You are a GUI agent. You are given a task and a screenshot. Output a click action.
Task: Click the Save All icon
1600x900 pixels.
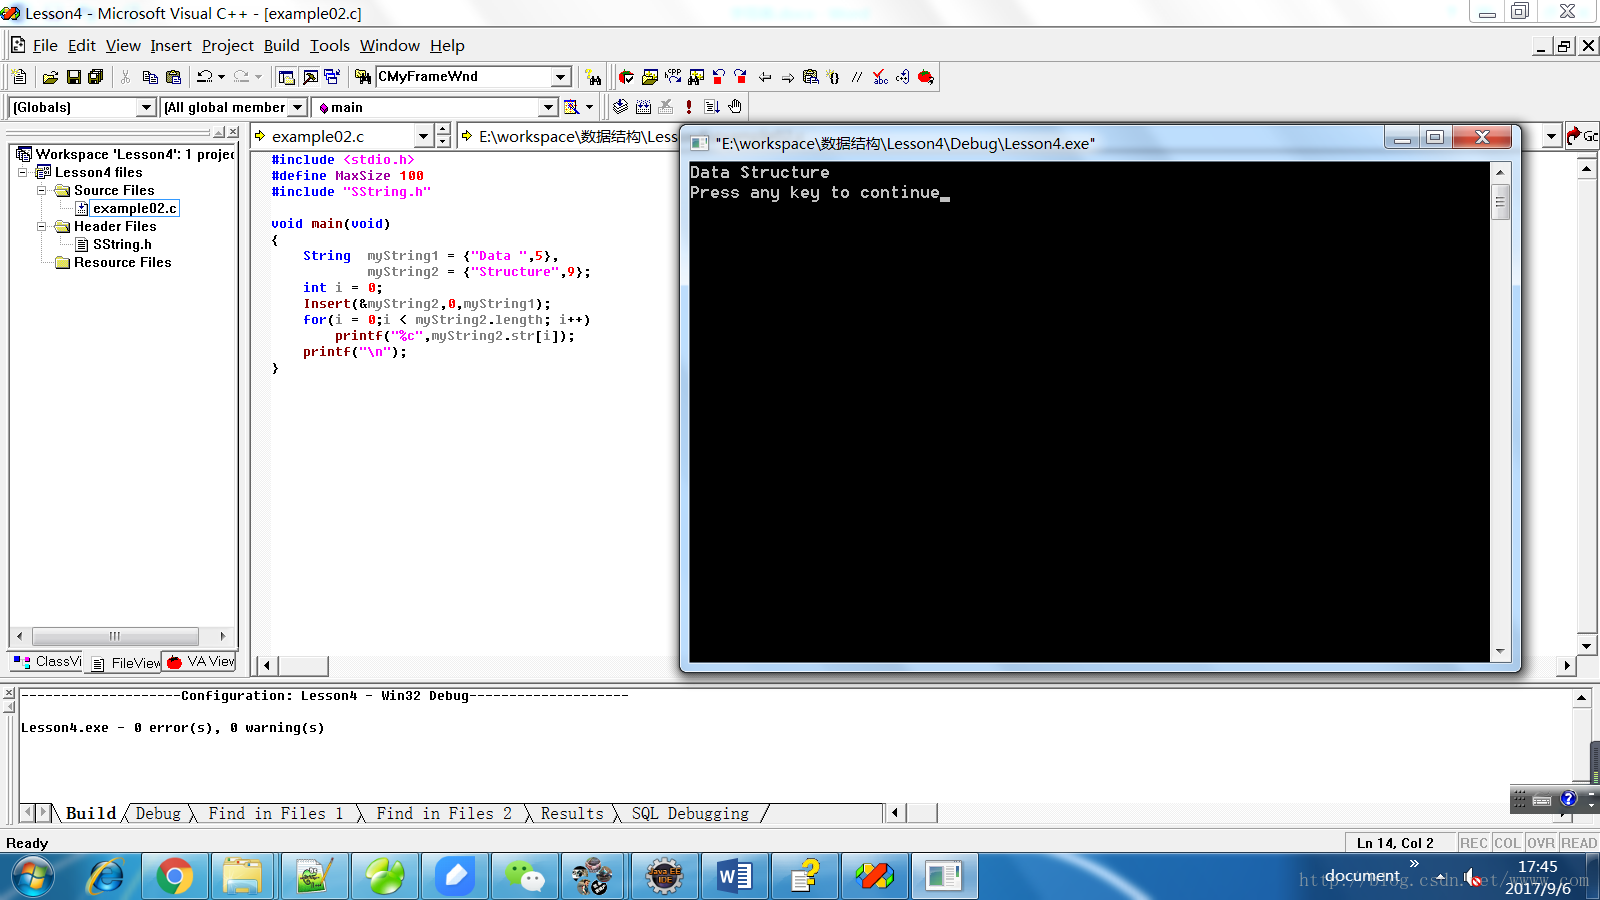pos(96,77)
